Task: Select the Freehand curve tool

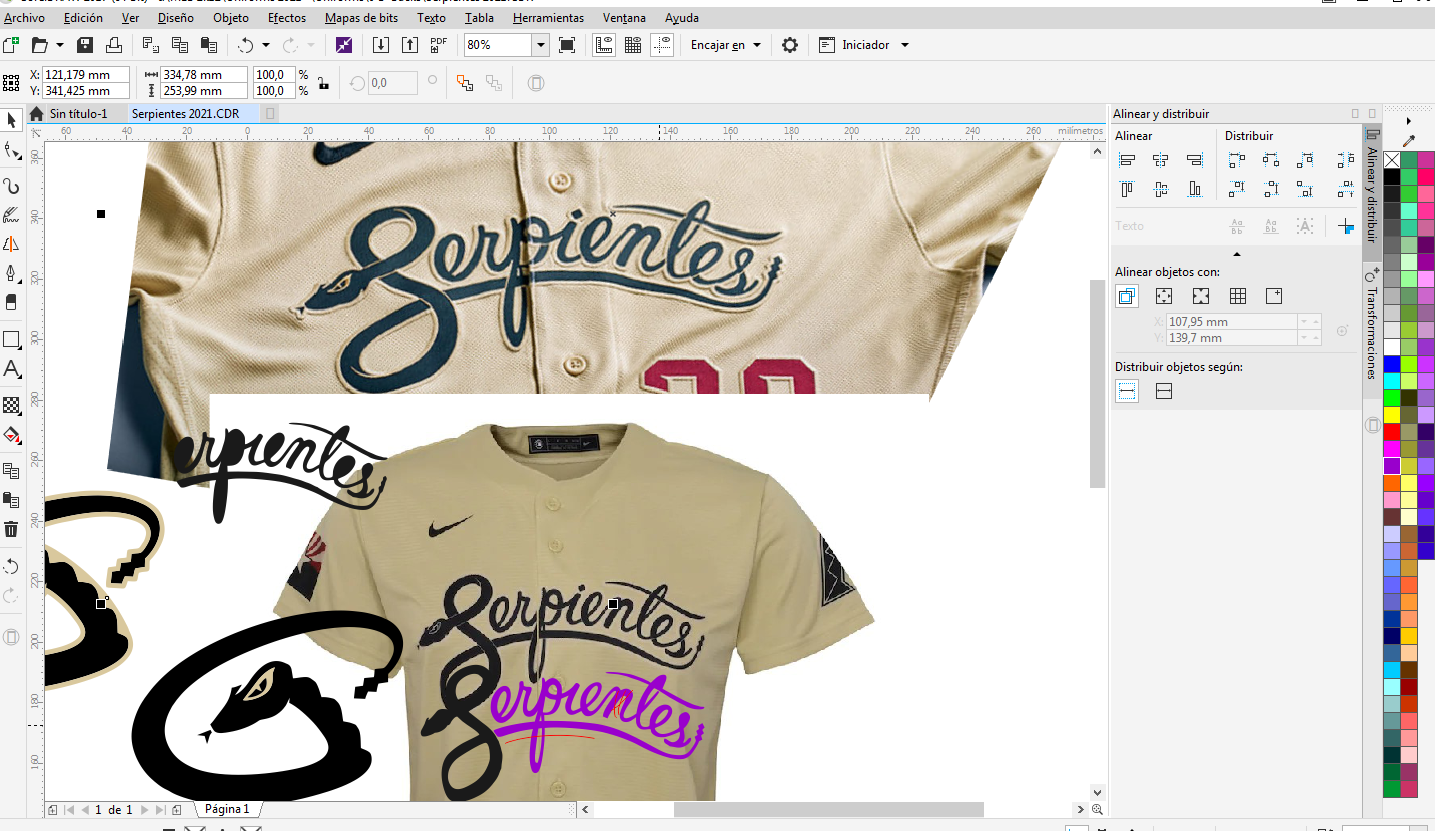Action: (x=12, y=186)
